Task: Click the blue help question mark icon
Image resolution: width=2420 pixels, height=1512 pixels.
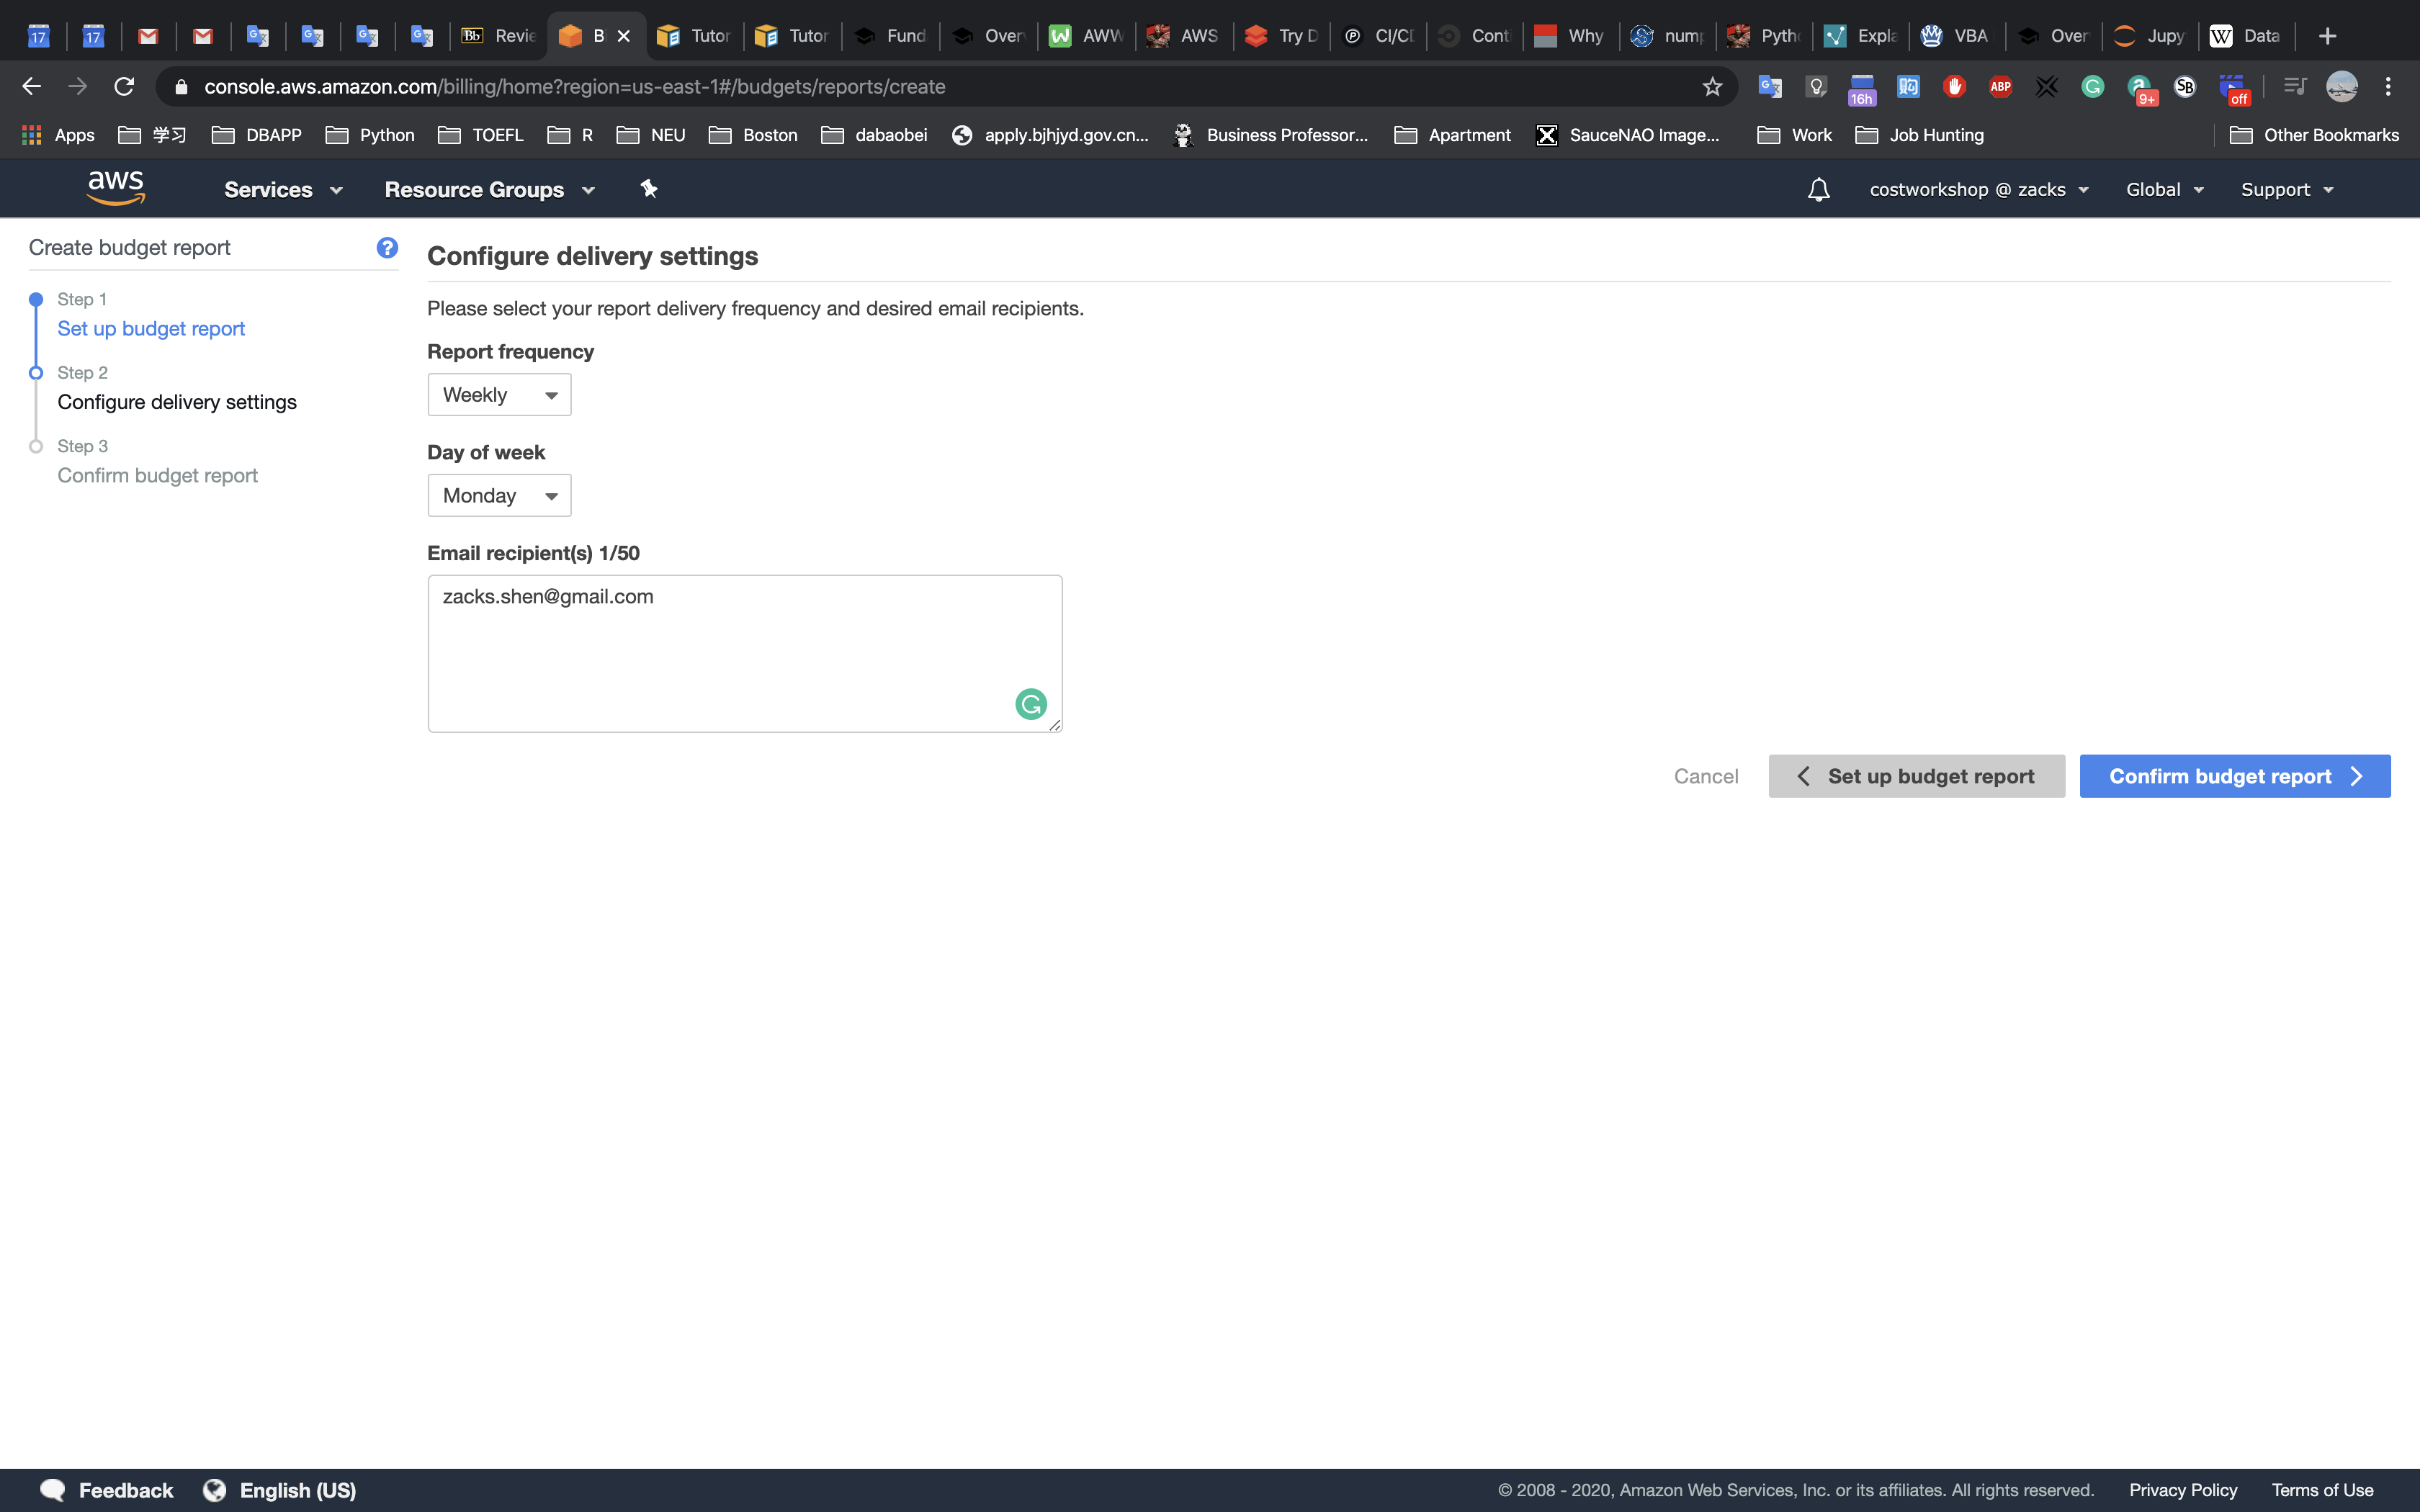Action: coord(387,248)
